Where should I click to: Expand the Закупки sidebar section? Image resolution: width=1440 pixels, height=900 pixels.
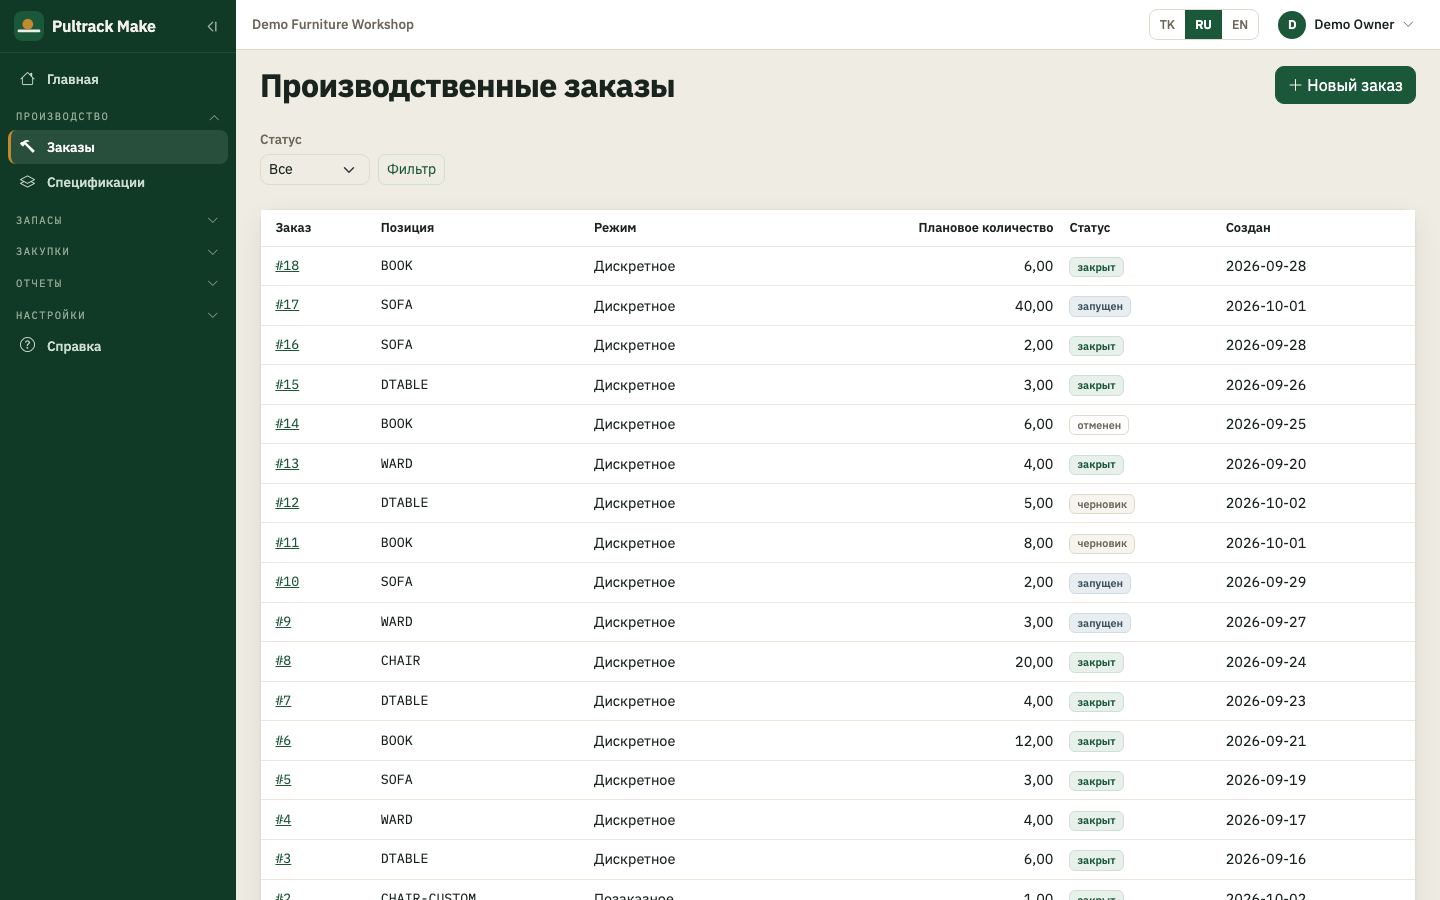pyautogui.click(x=118, y=252)
